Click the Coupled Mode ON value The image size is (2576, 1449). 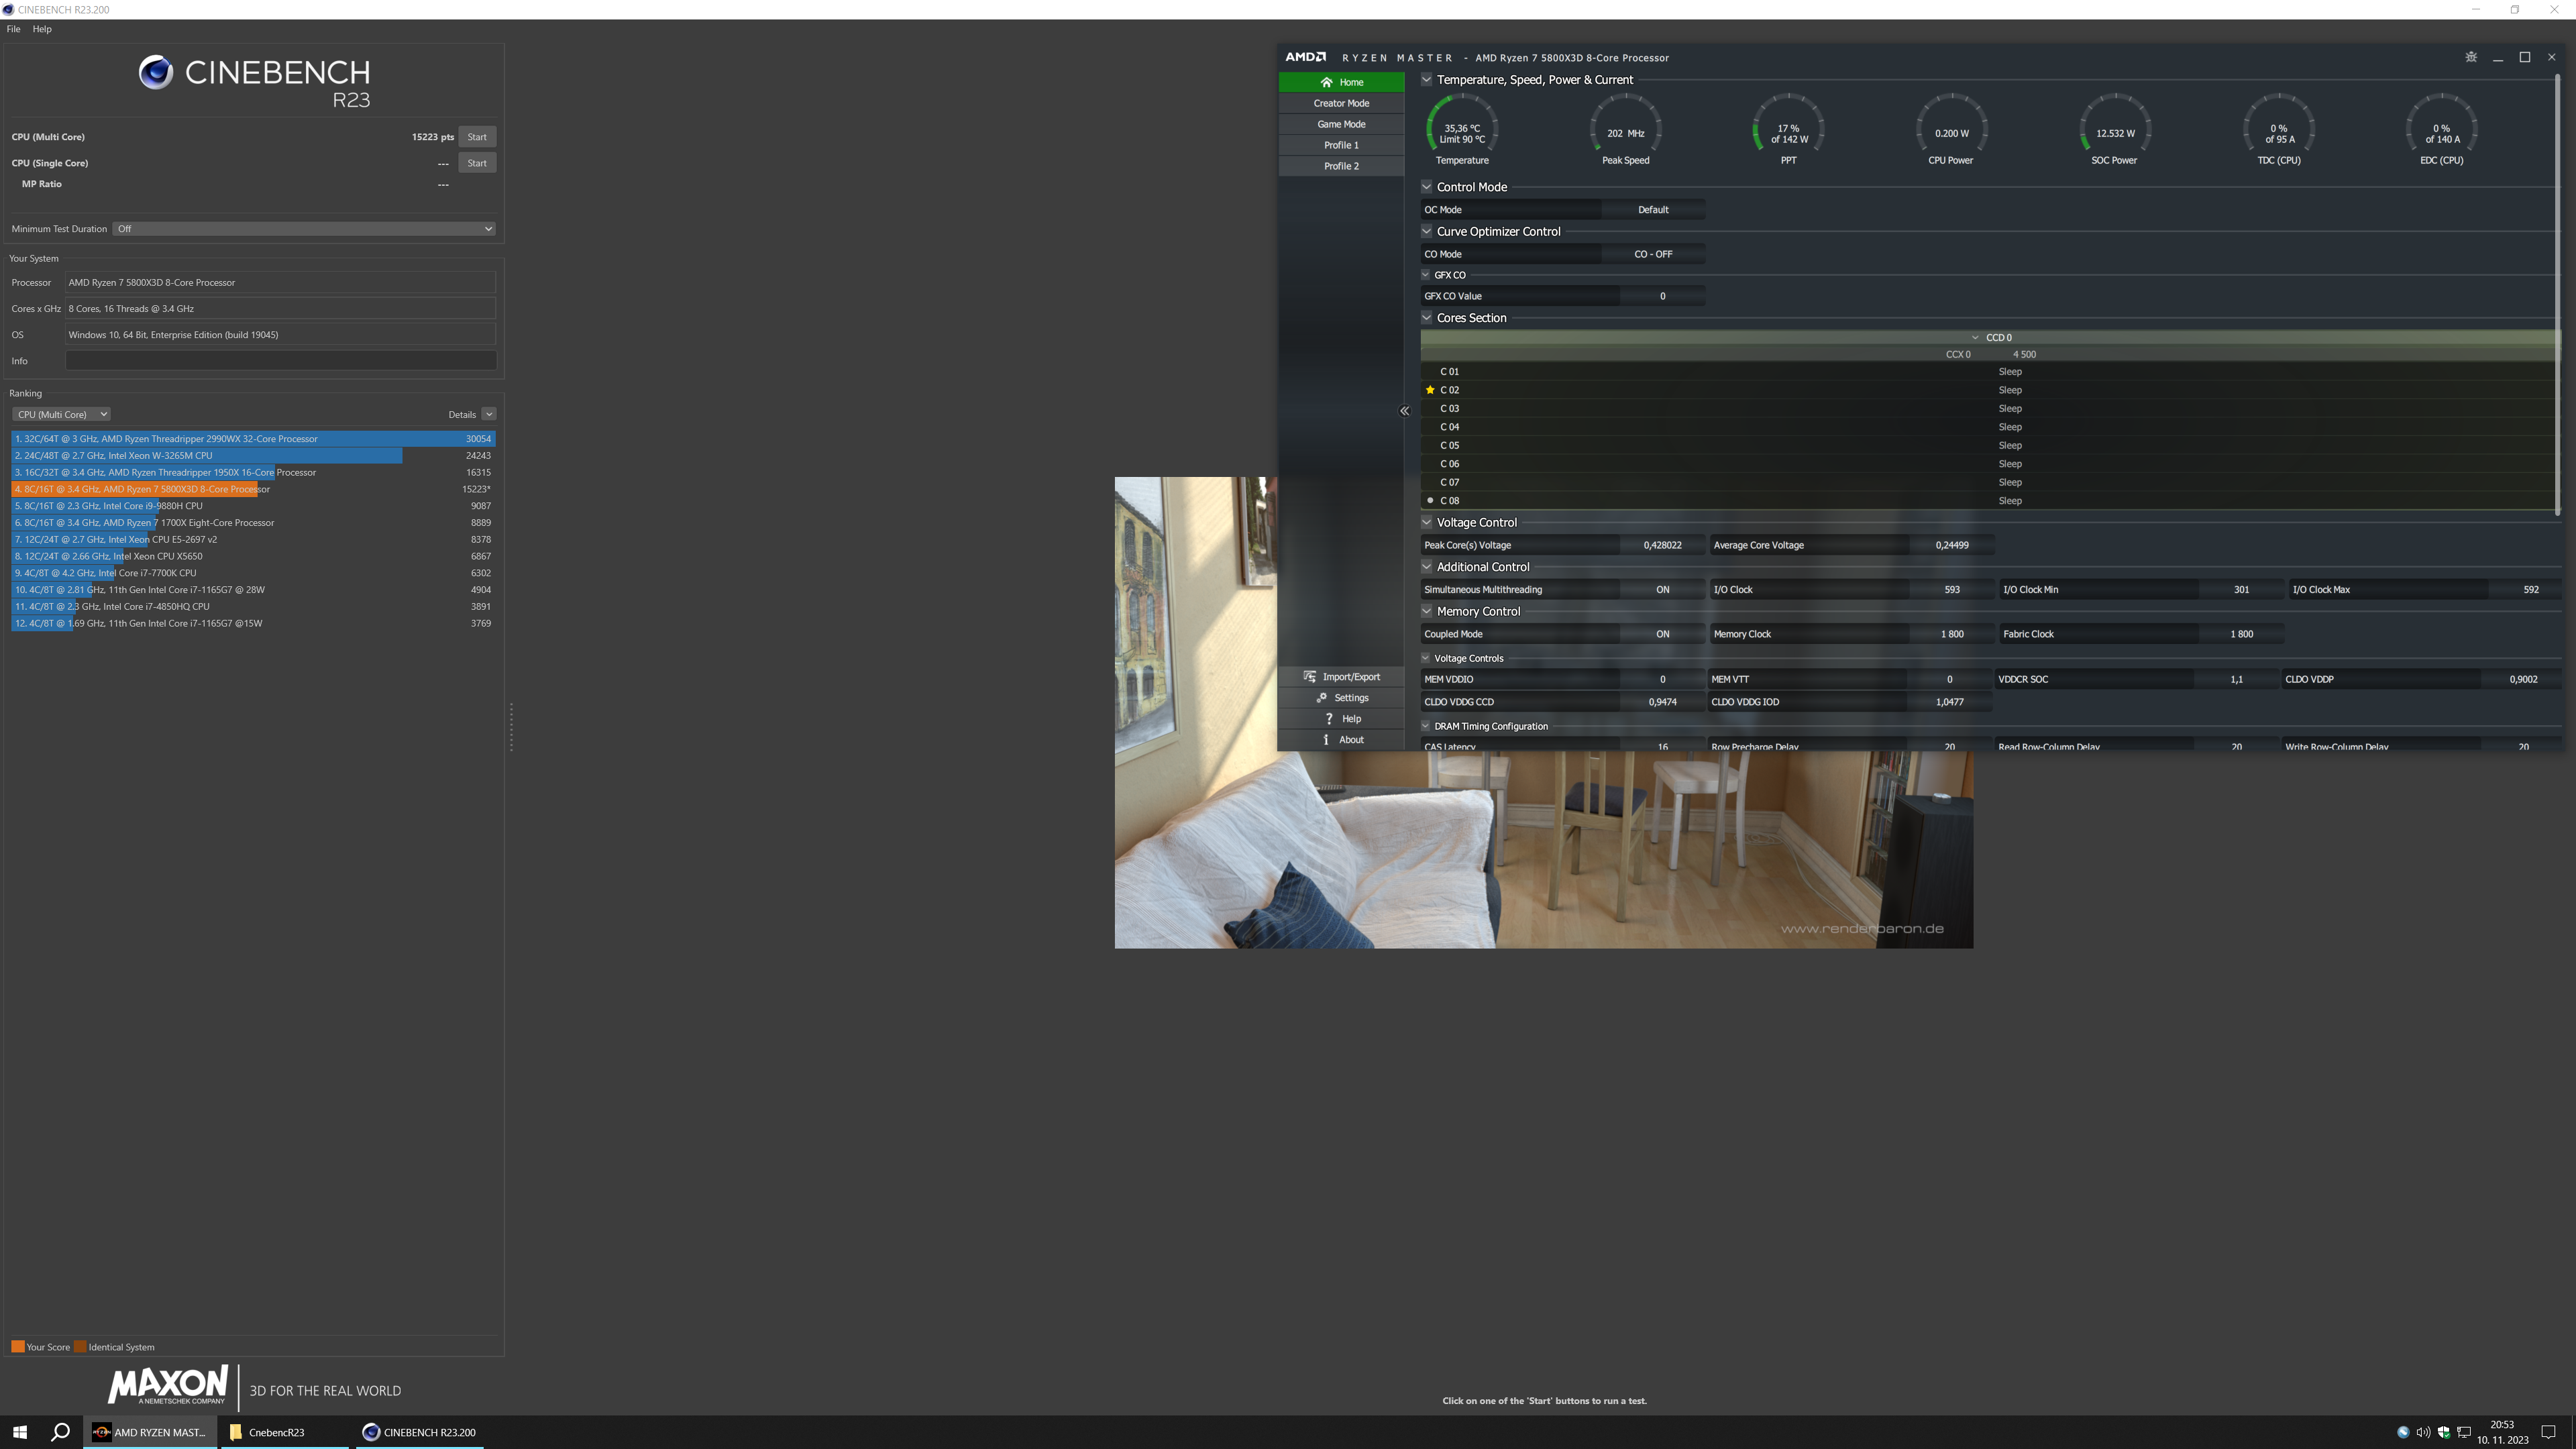click(1662, 634)
